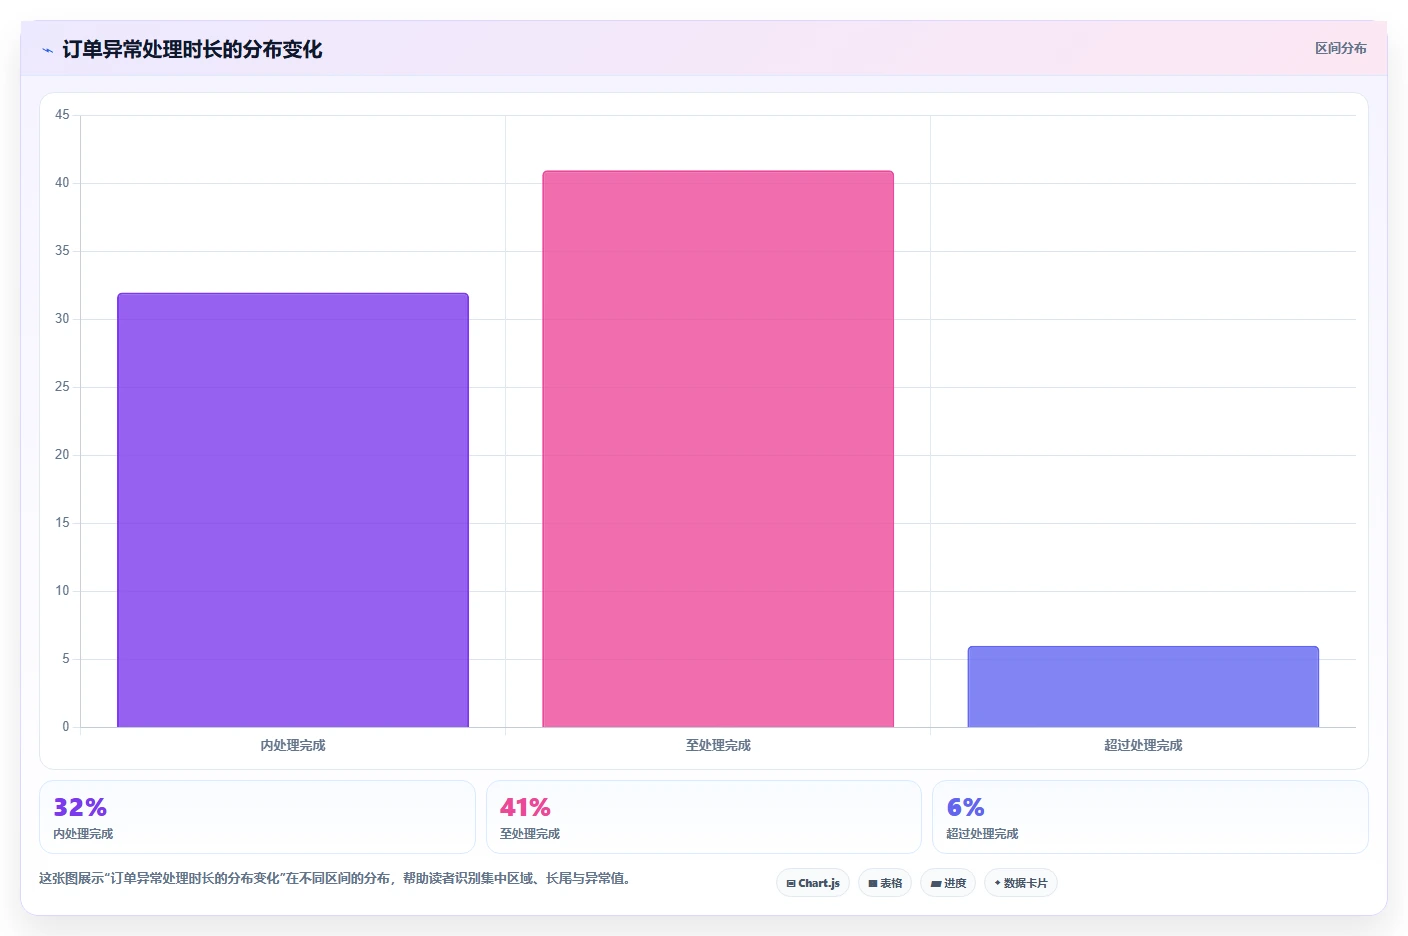Select the 32% 内处理完成 stat card
Viewport: 1408px width, 936px height.
point(257,817)
